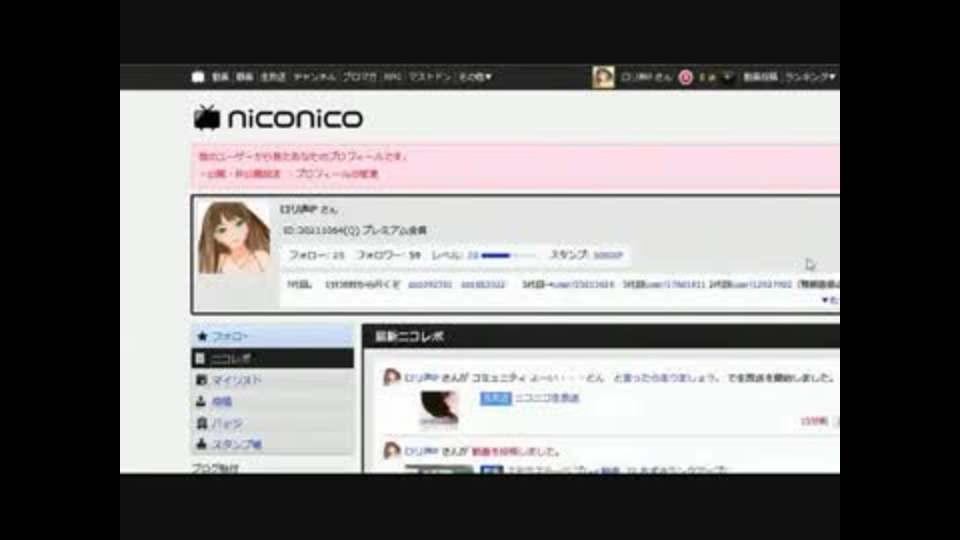Click the profile level progress bar
Image resolution: width=960 pixels, height=540 pixels.
(x=508, y=255)
